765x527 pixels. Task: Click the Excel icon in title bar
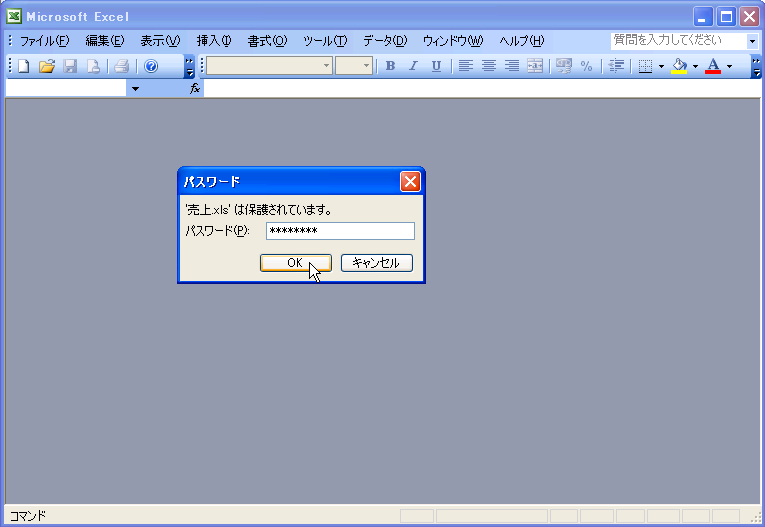[14, 16]
